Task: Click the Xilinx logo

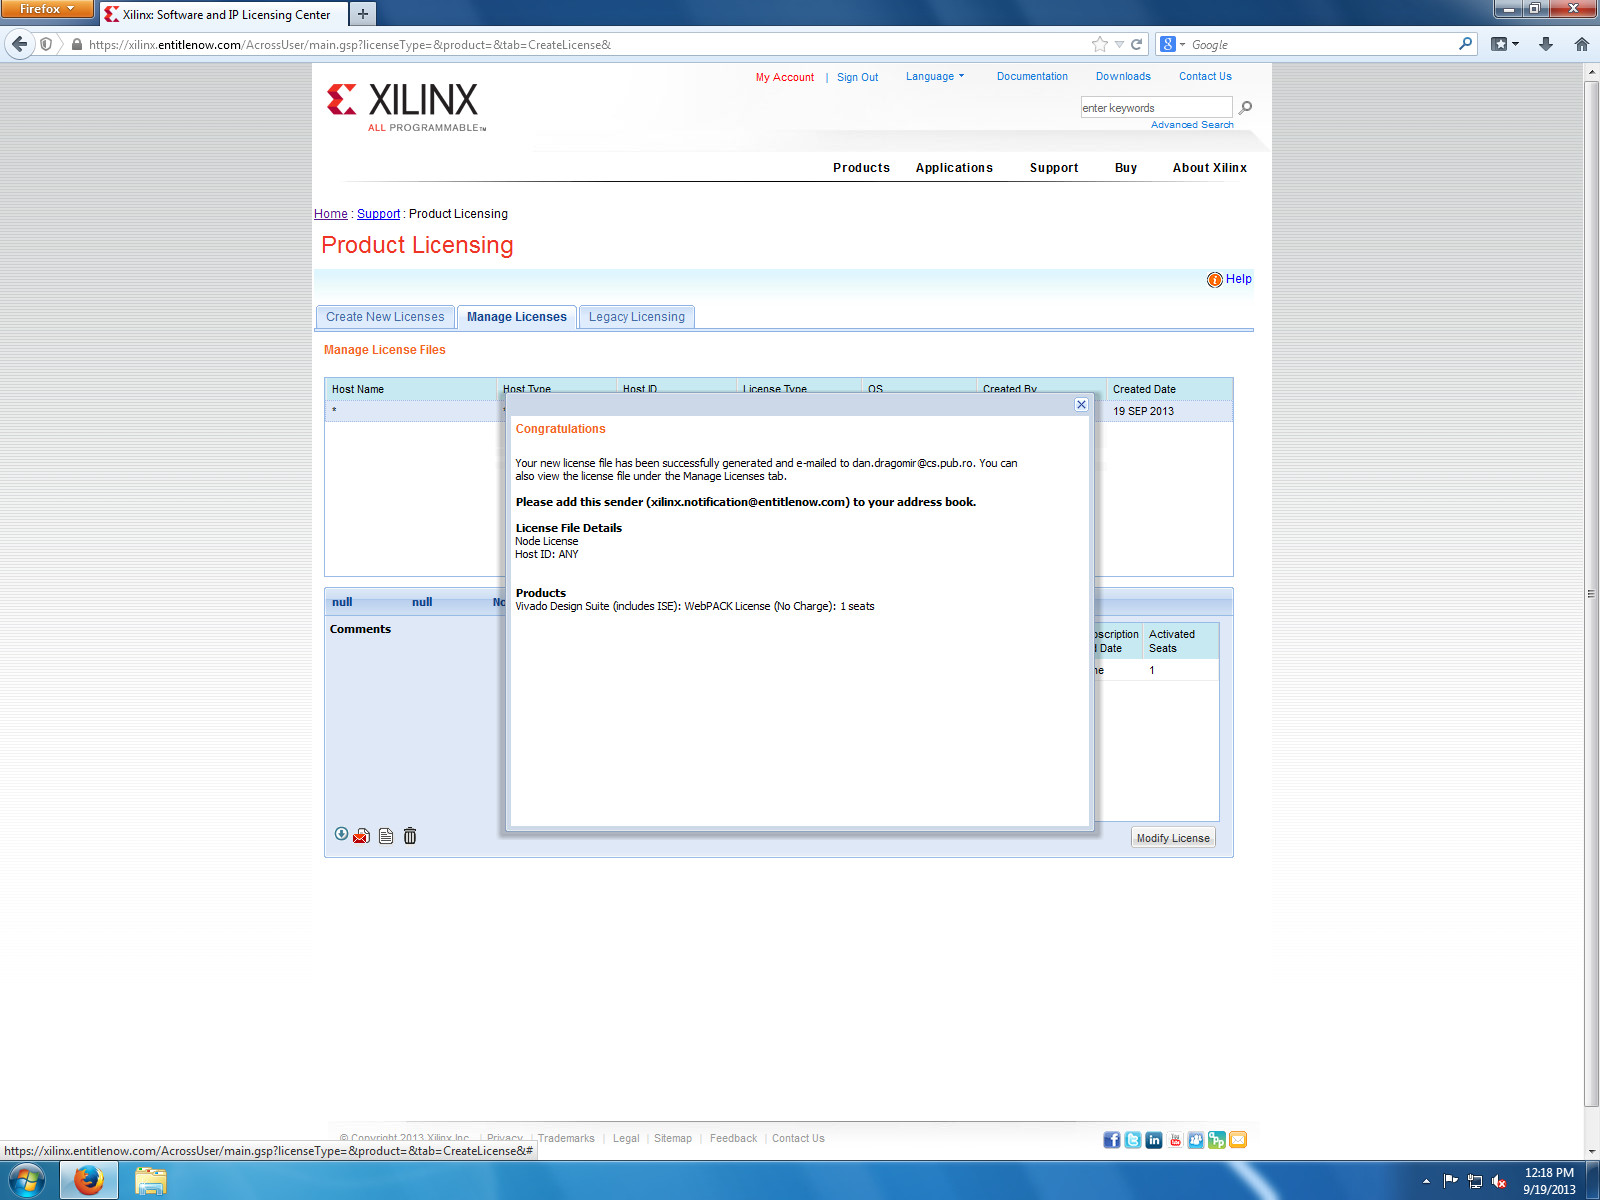Action: point(403,103)
